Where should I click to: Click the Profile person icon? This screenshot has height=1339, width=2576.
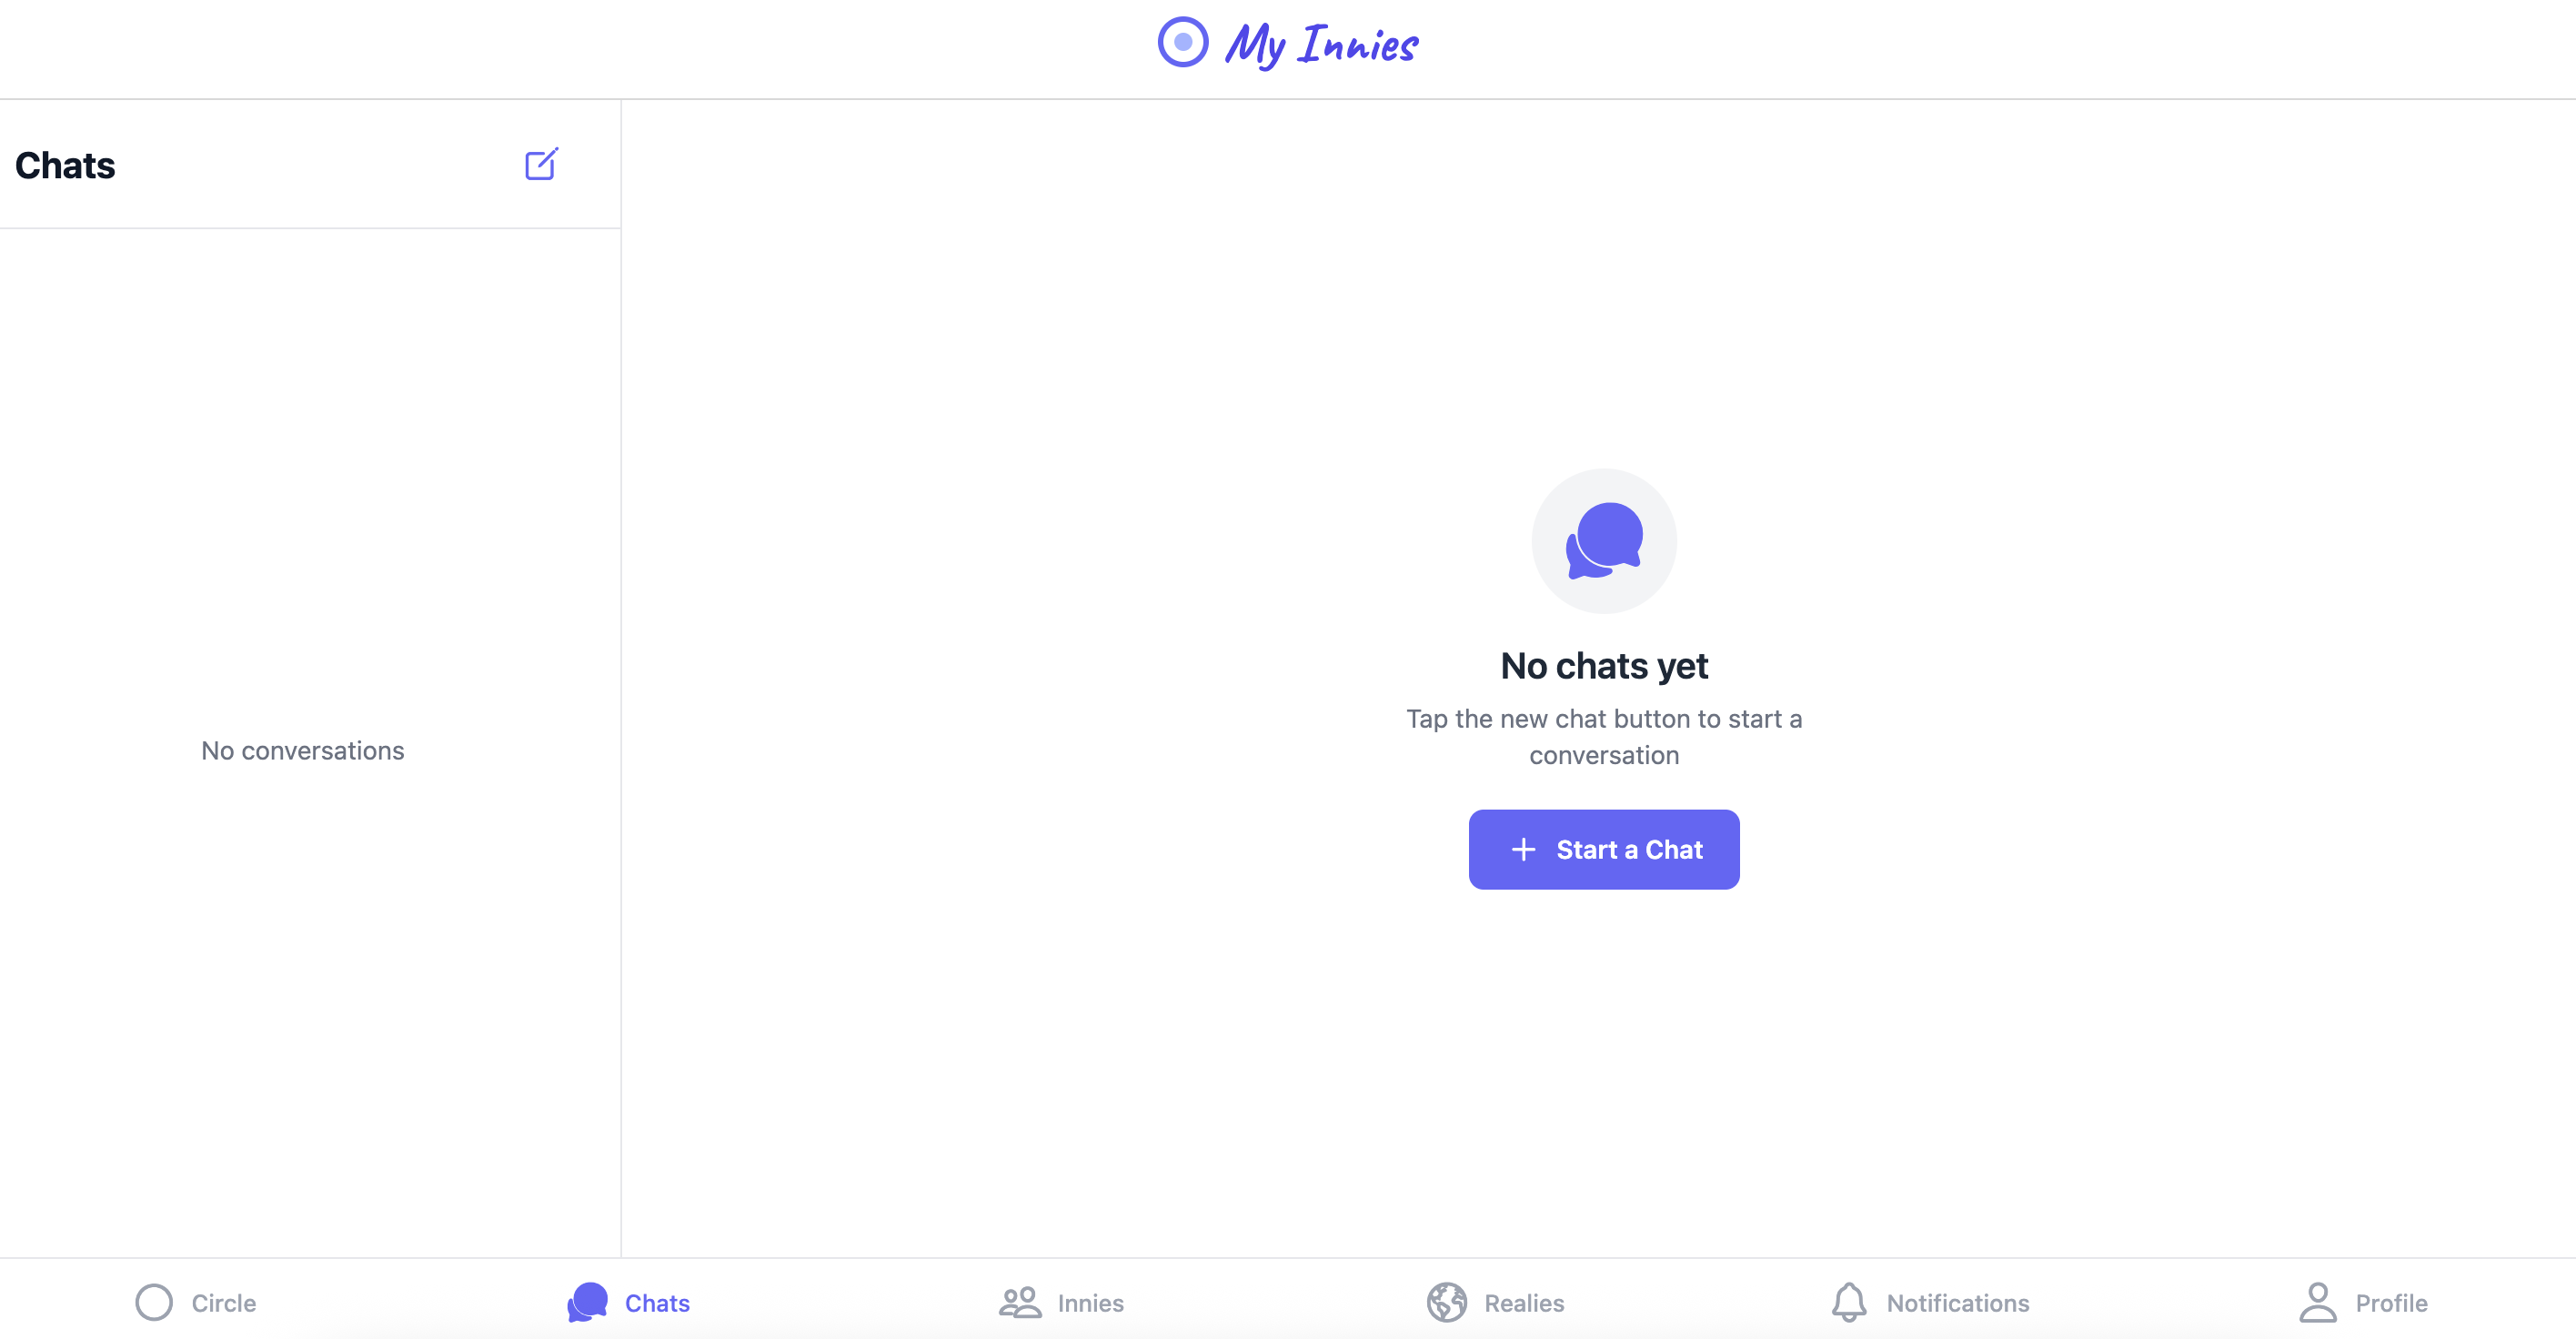[x=2317, y=1302]
